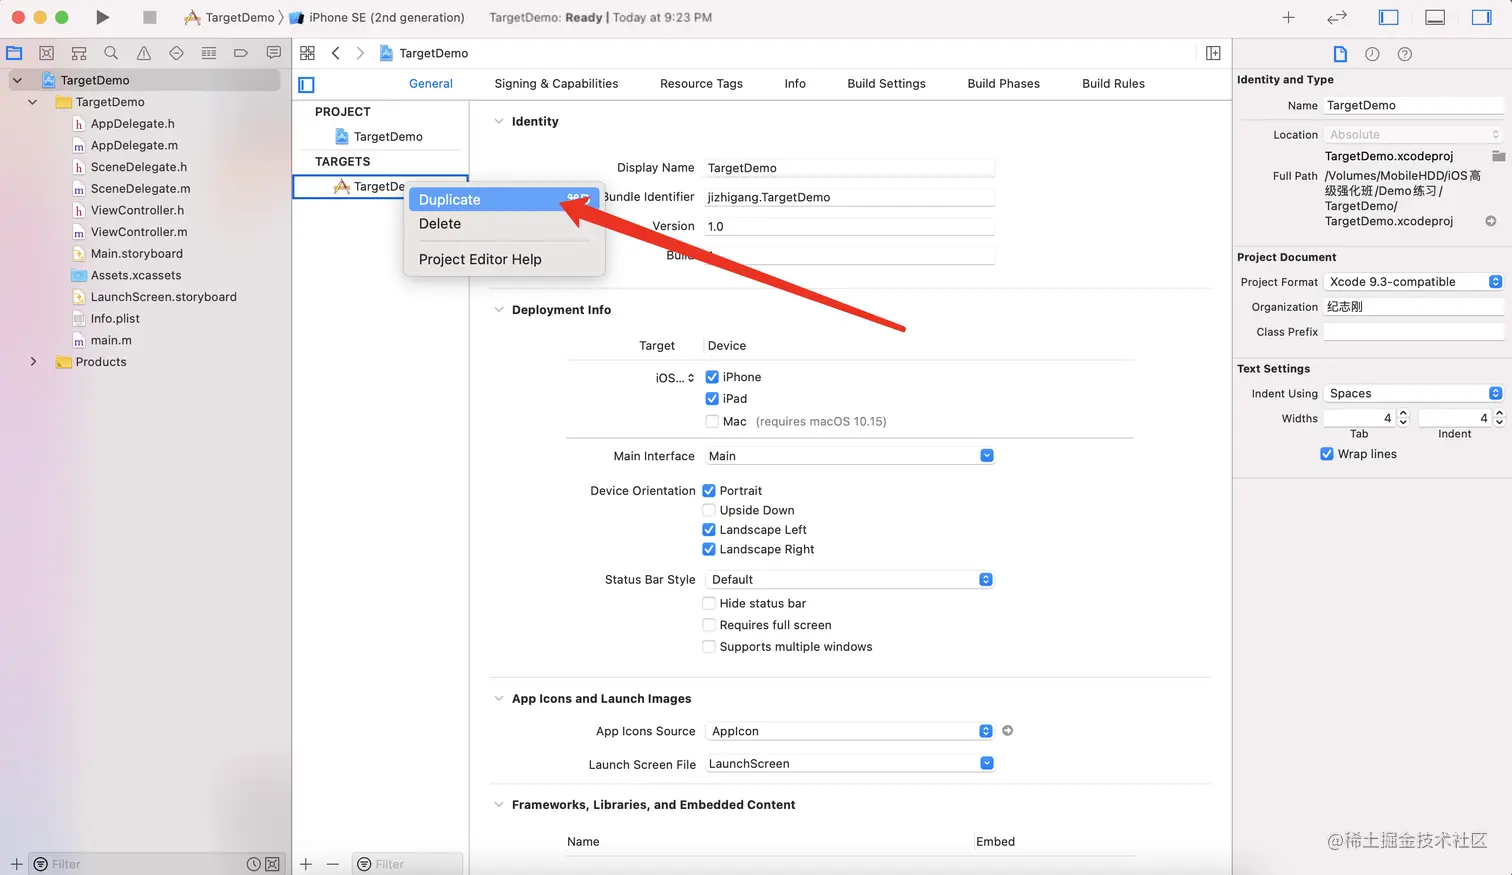Switch to Build Settings tab
This screenshot has width=1512, height=875.
coord(886,84)
